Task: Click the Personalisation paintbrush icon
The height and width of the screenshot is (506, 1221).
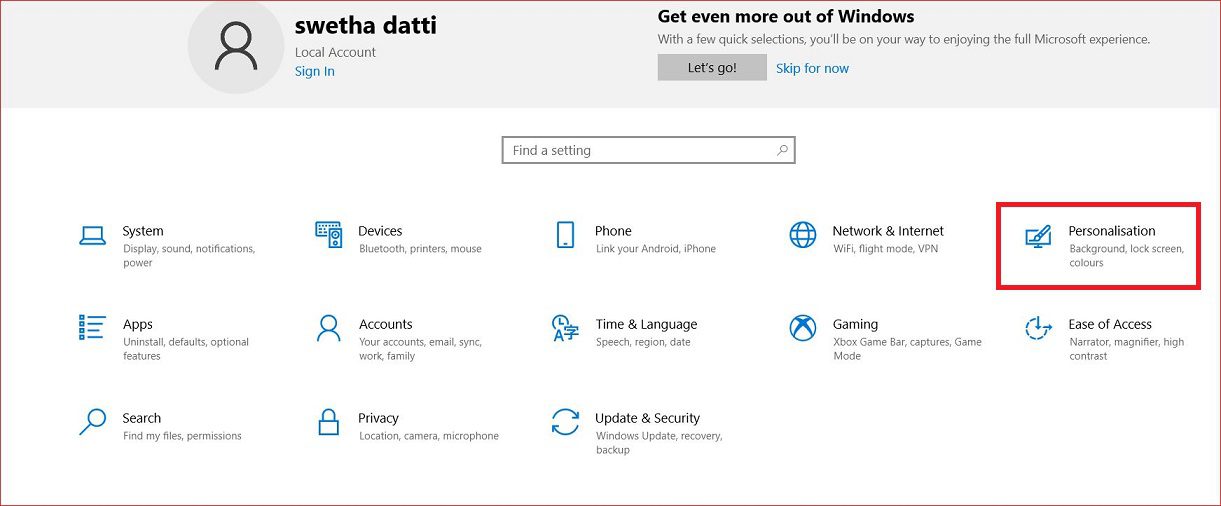Action: coord(1038,236)
